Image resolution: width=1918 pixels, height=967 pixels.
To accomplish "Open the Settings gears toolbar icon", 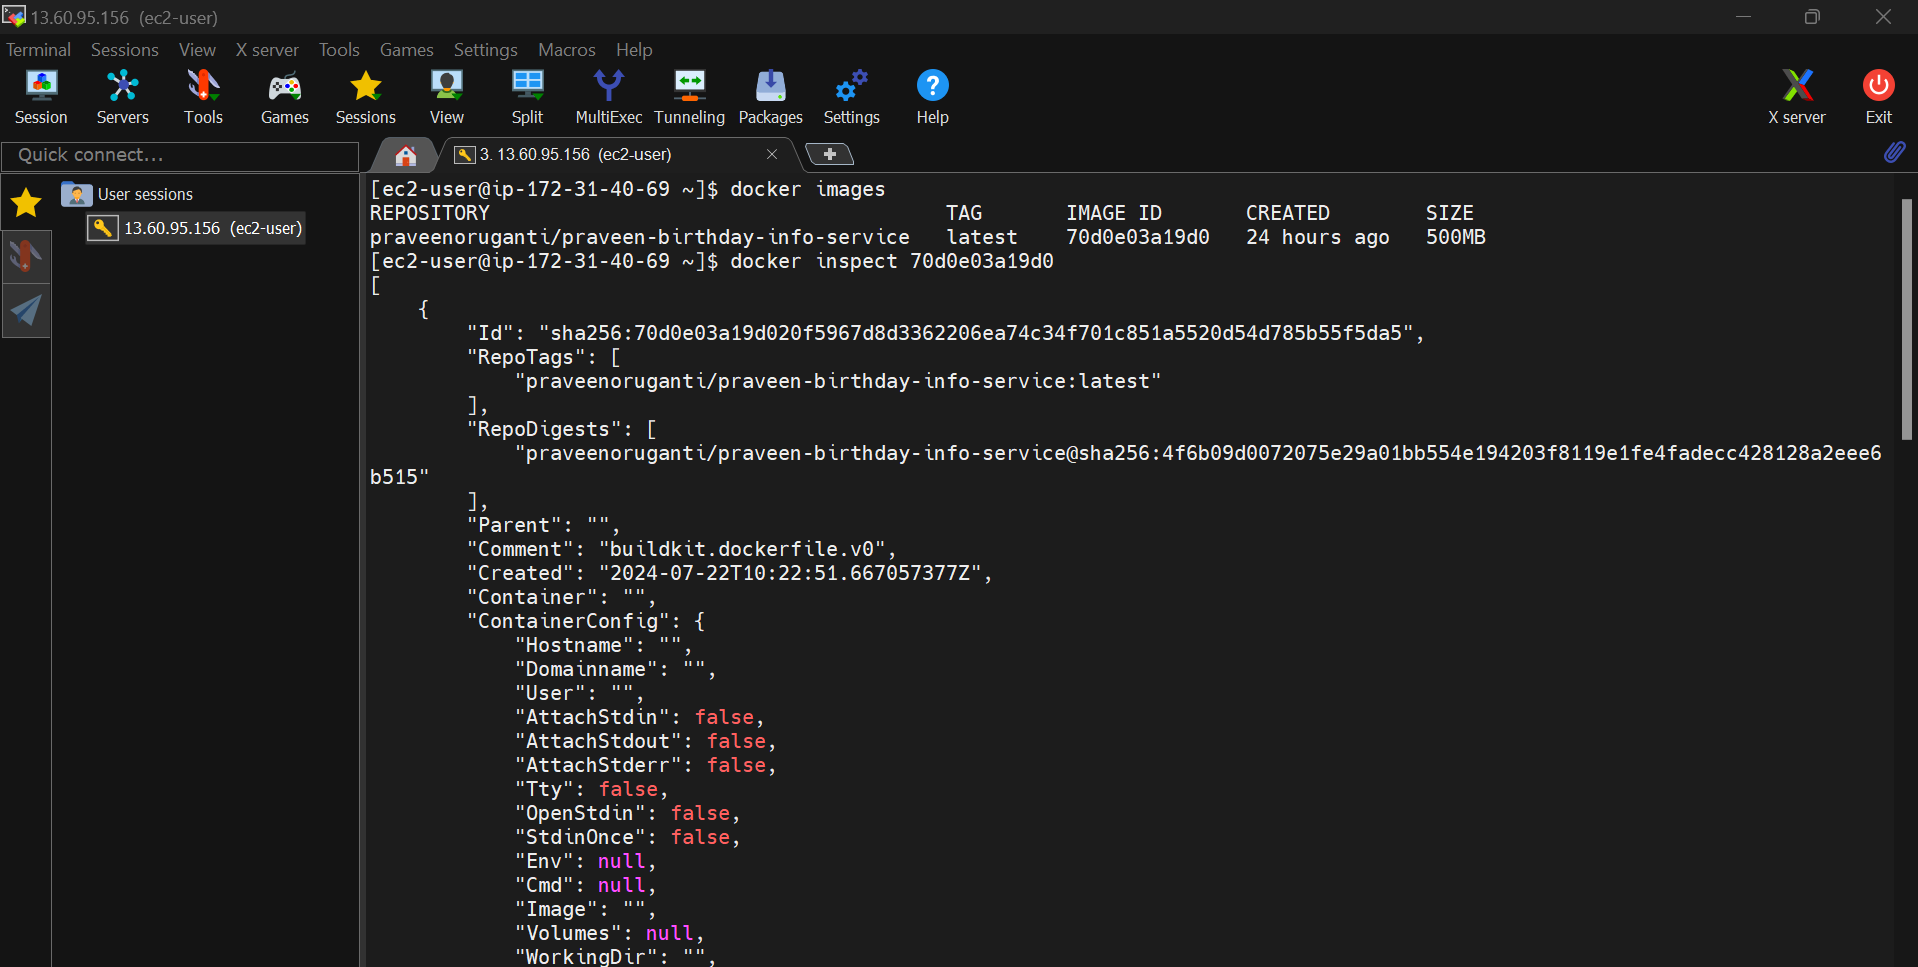I will tap(851, 97).
